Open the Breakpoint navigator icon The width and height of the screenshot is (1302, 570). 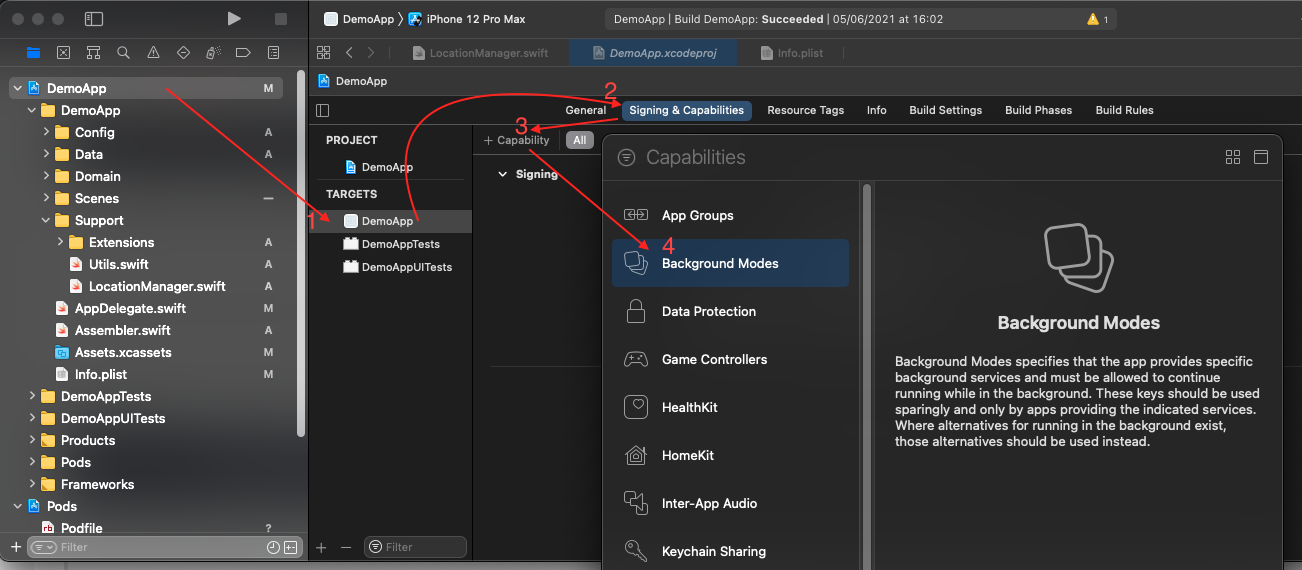[x=243, y=53]
